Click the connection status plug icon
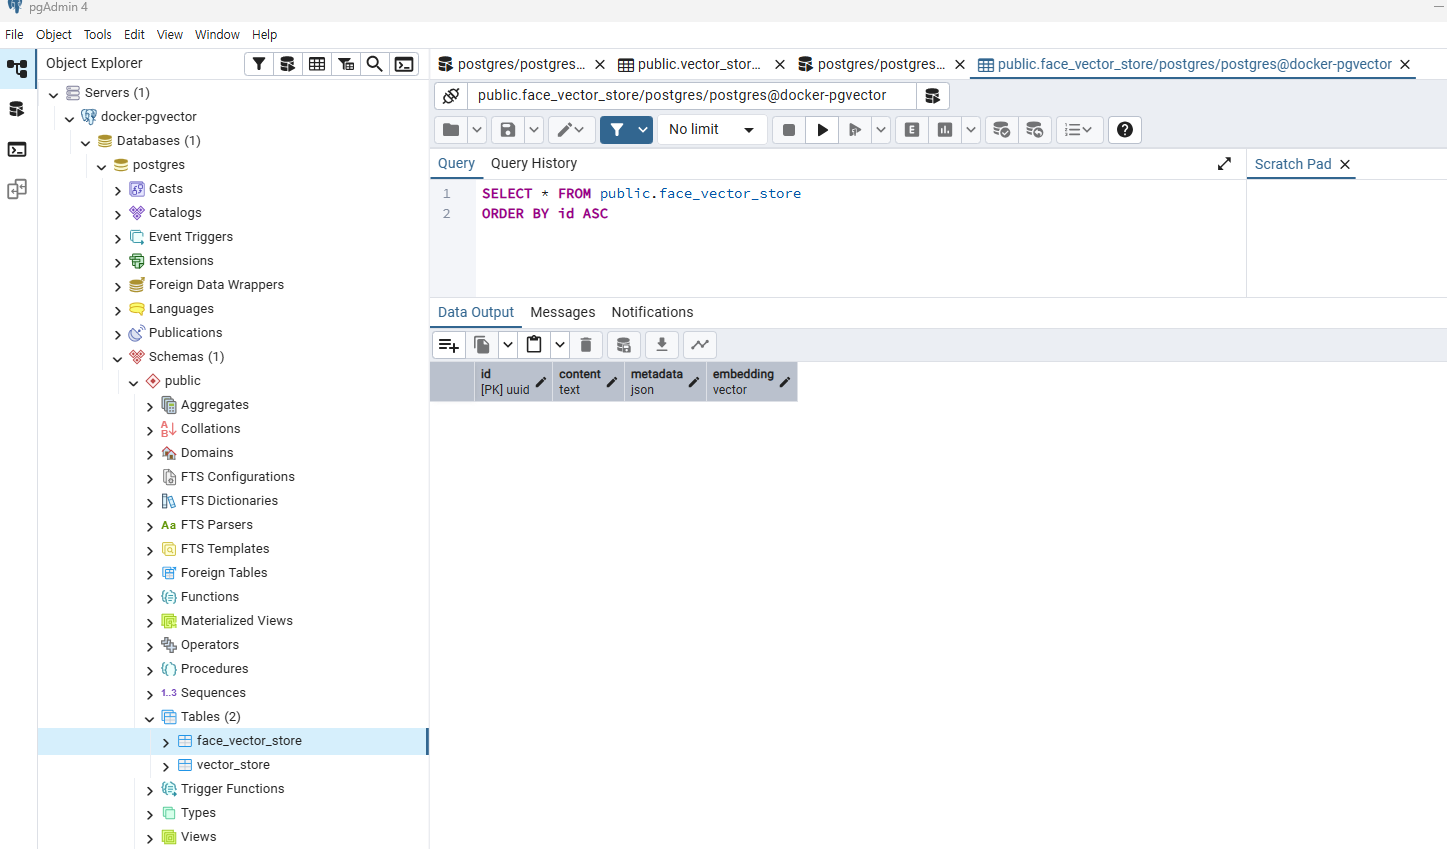The height and width of the screenshot is (849, 1447). coord(451,96)
